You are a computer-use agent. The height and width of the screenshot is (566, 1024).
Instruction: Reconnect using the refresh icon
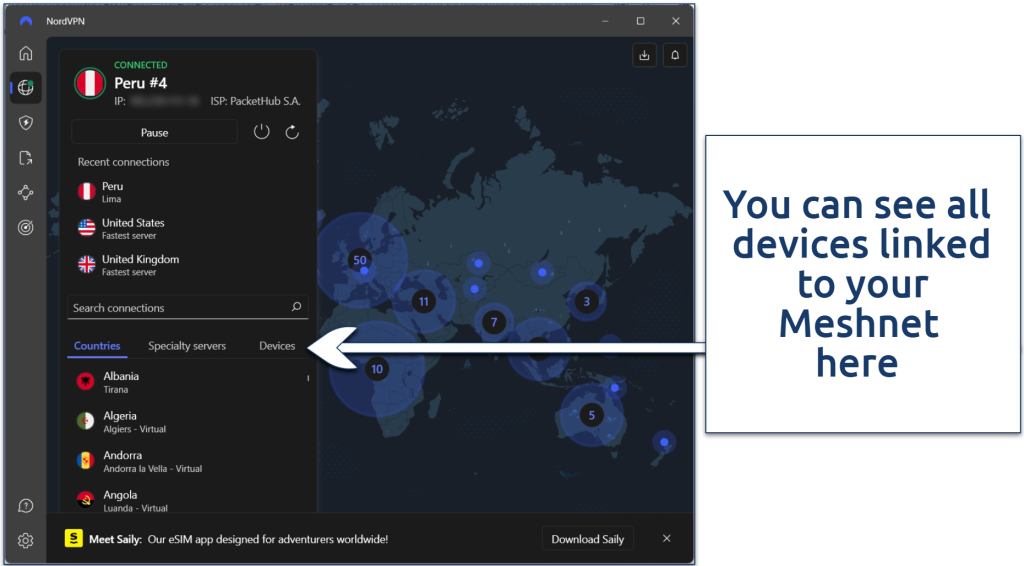click(292, 133)
